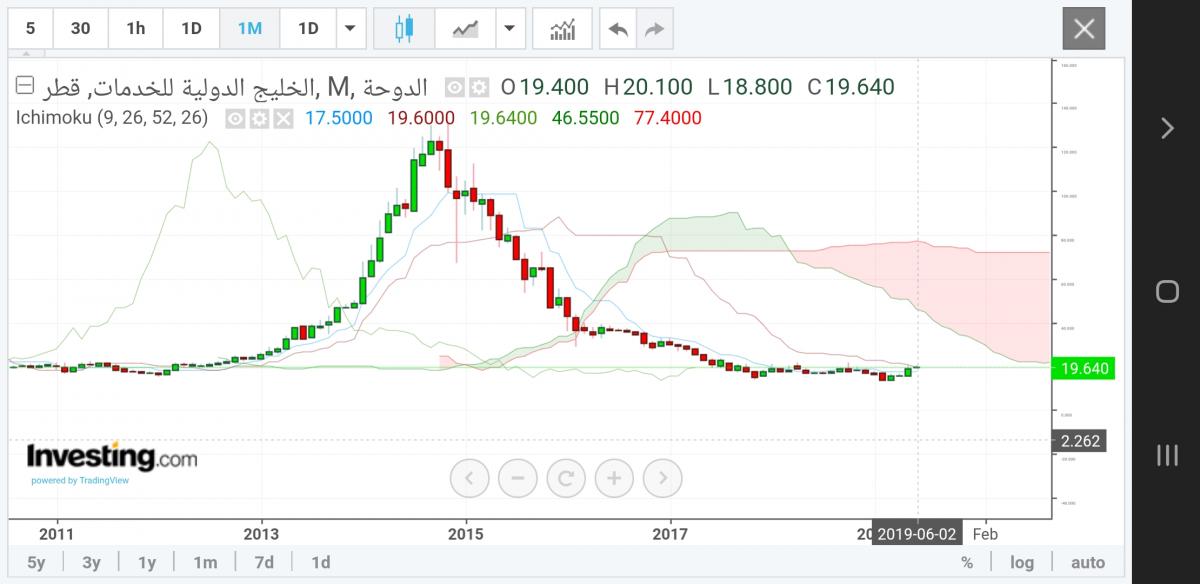The height and width of the screenshot is (584, 1200).
Task: Expand chart style dropdown arrow
Action: coord(510,28)
